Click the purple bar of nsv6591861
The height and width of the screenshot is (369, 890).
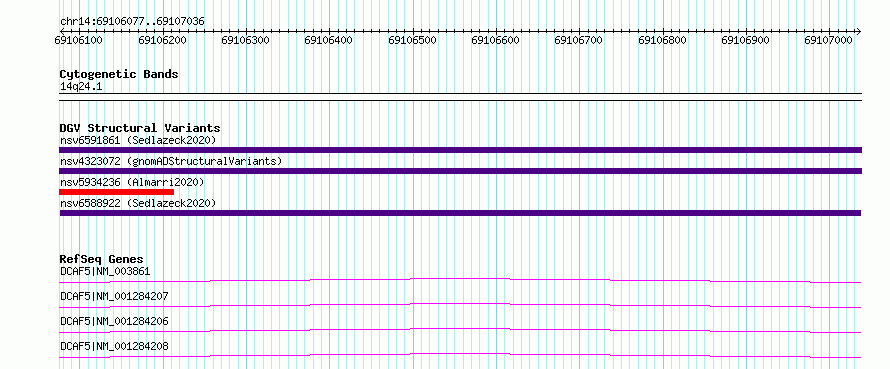coord(460,150)
